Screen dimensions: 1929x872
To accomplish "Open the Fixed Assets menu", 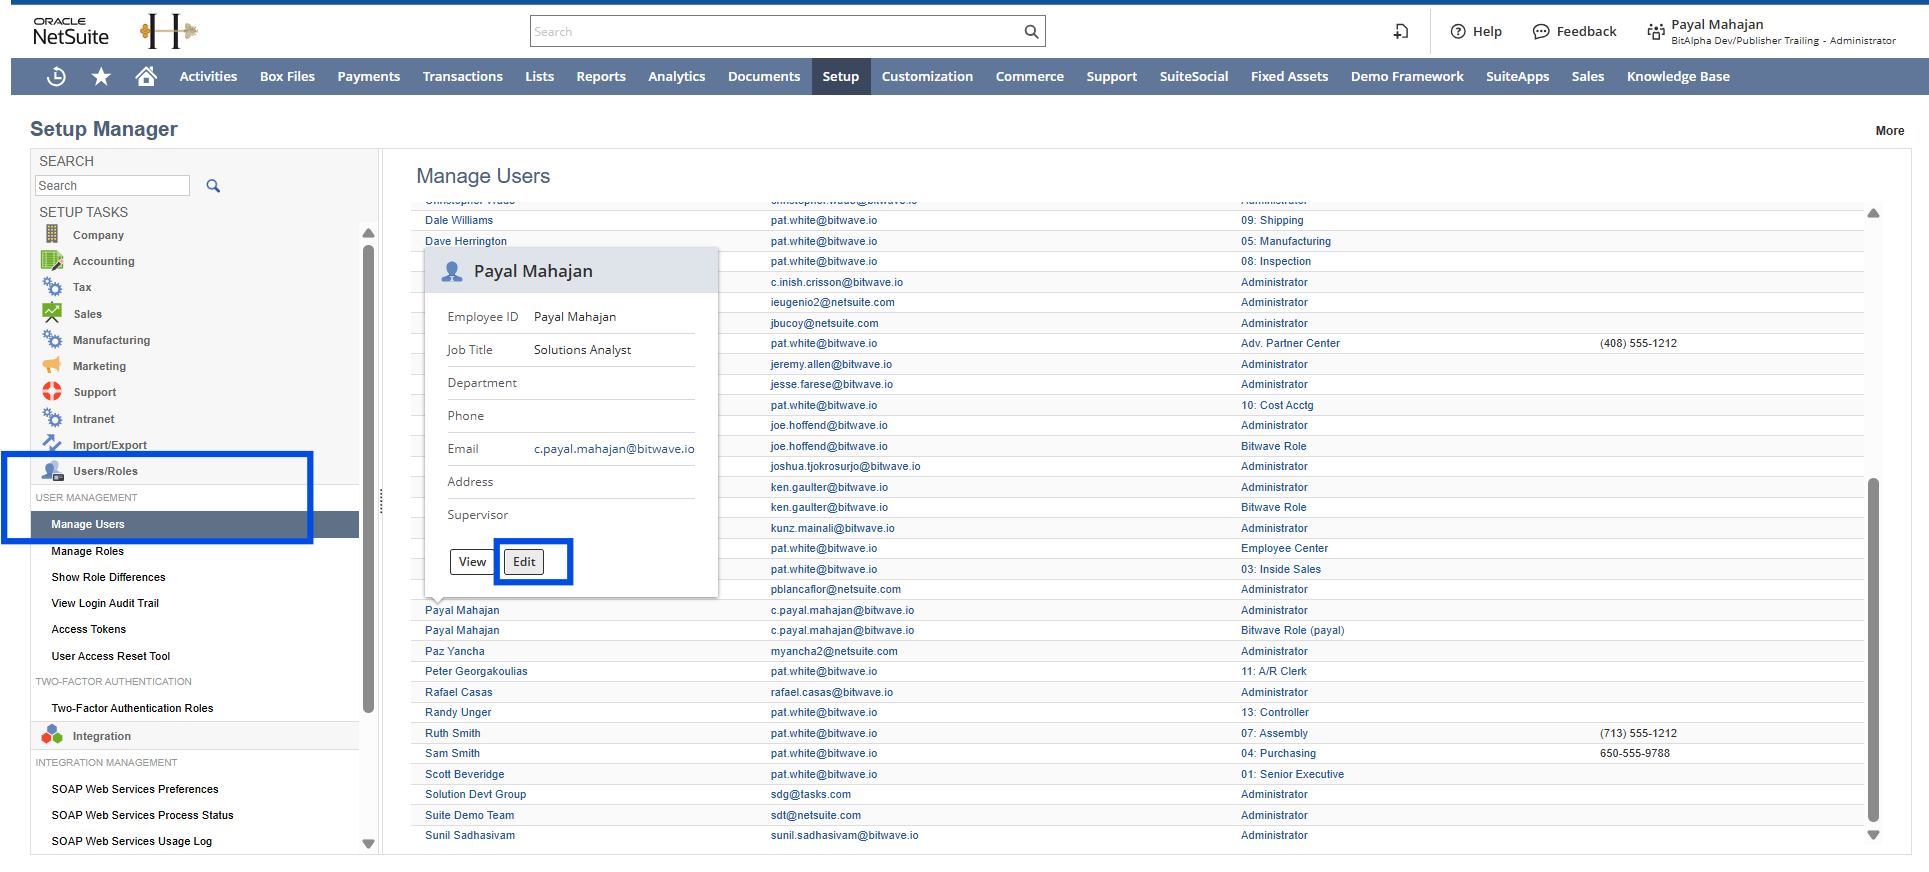I will point(1289,76).
